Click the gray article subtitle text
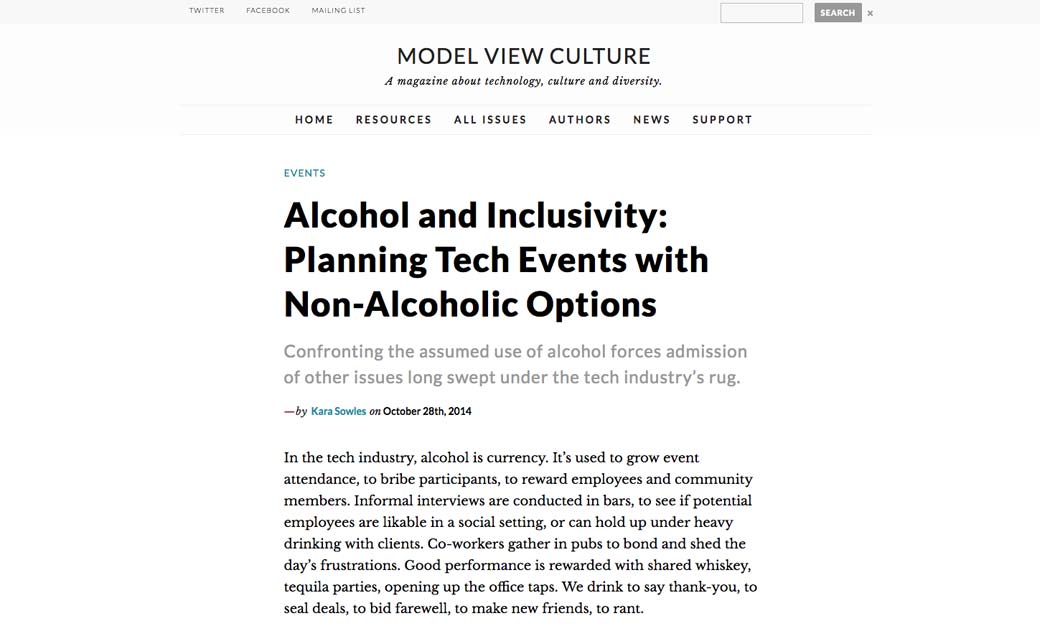1040x640 pixels. pyautogui.click(x=515, y=364)
